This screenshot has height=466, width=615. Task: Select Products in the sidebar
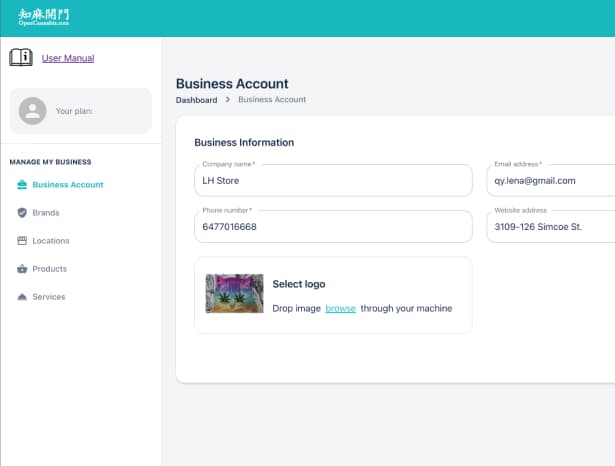pyautogui.click(x=49, y=269)
